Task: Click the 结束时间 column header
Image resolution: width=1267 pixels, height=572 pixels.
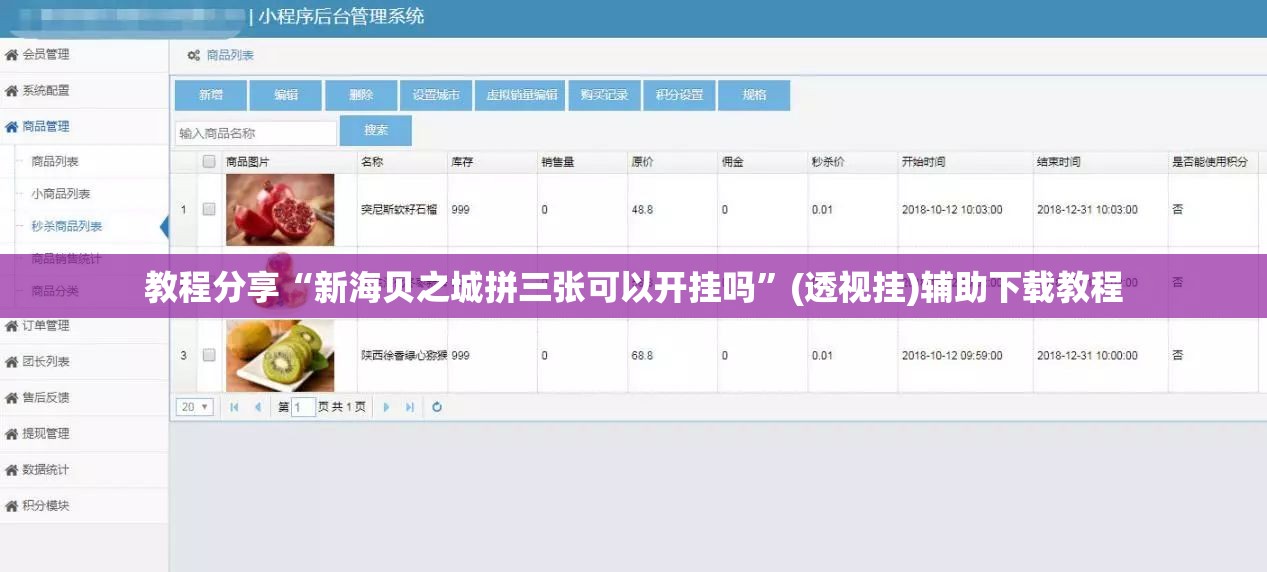Action: pyautogui.click(x=1058, y=161)
